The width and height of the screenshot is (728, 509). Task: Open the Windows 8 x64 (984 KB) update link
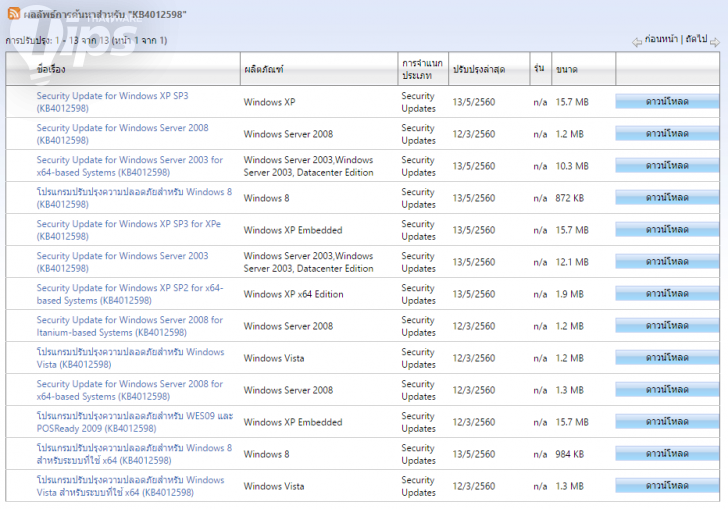tap(134, 454)
